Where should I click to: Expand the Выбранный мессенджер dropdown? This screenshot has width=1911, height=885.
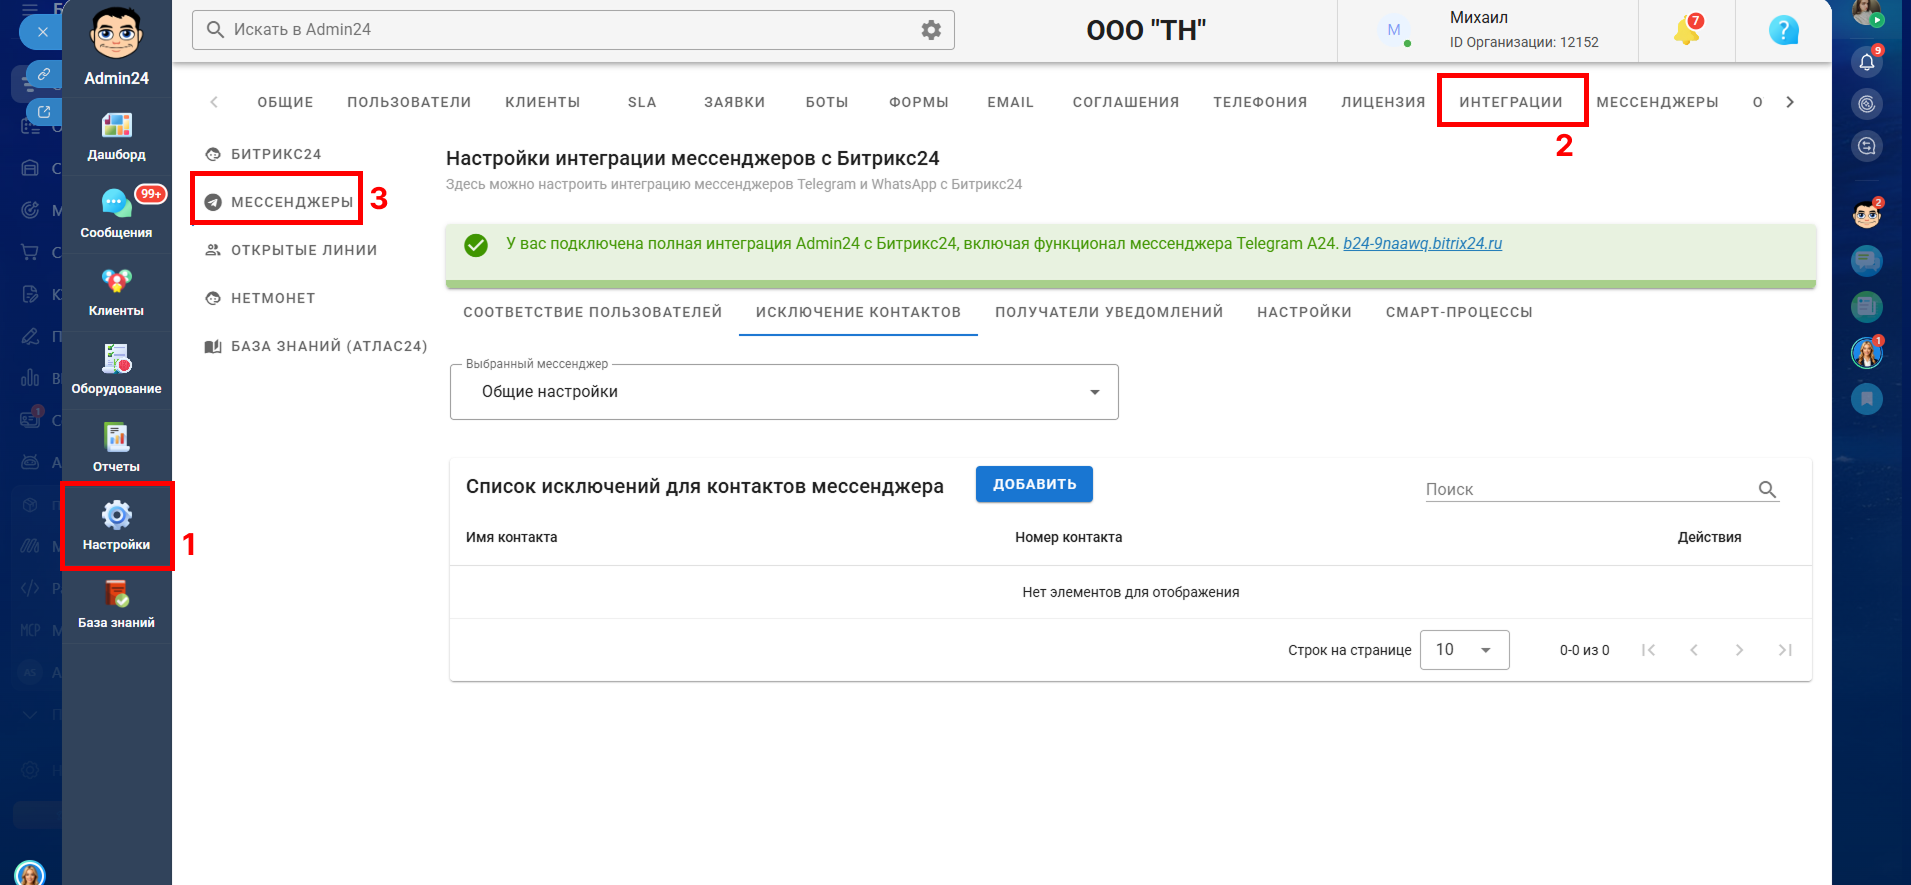(x=784, y=392)
